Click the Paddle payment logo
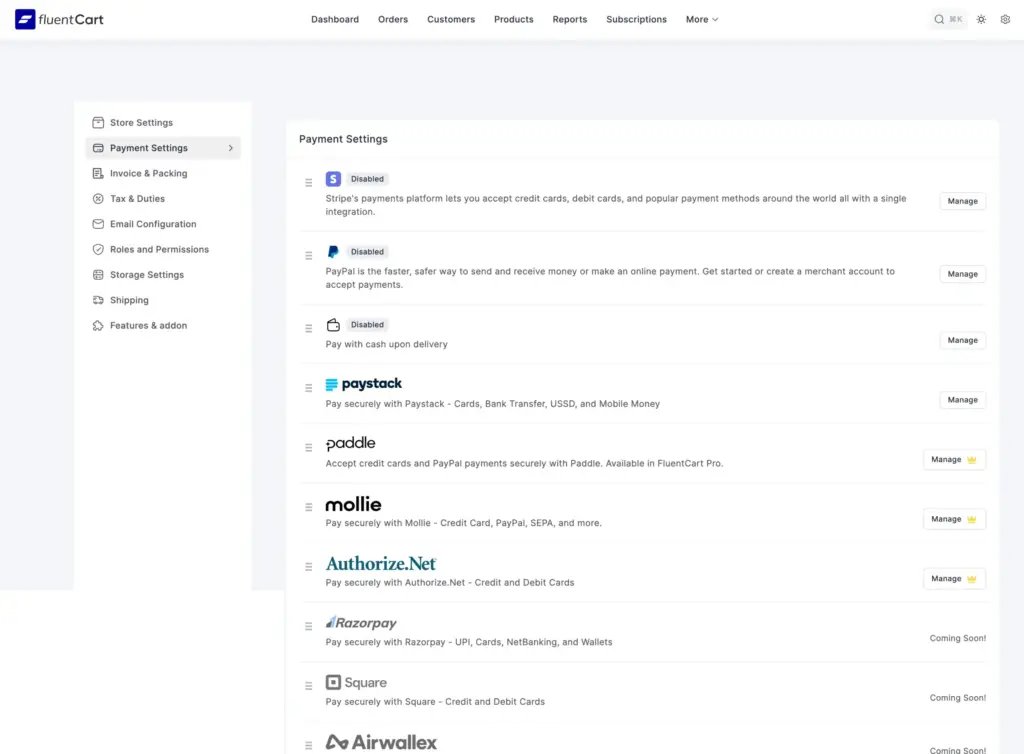The height and width of the screenshot is (754, 1024). [x=350, y=443]
